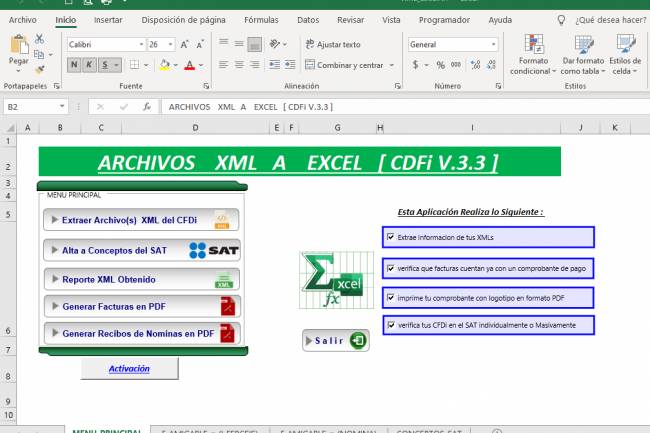Image resolution: width=650 pixels, height=433 pixels.
Task: Click the insert function fx icon
Action: click(147, 107)
